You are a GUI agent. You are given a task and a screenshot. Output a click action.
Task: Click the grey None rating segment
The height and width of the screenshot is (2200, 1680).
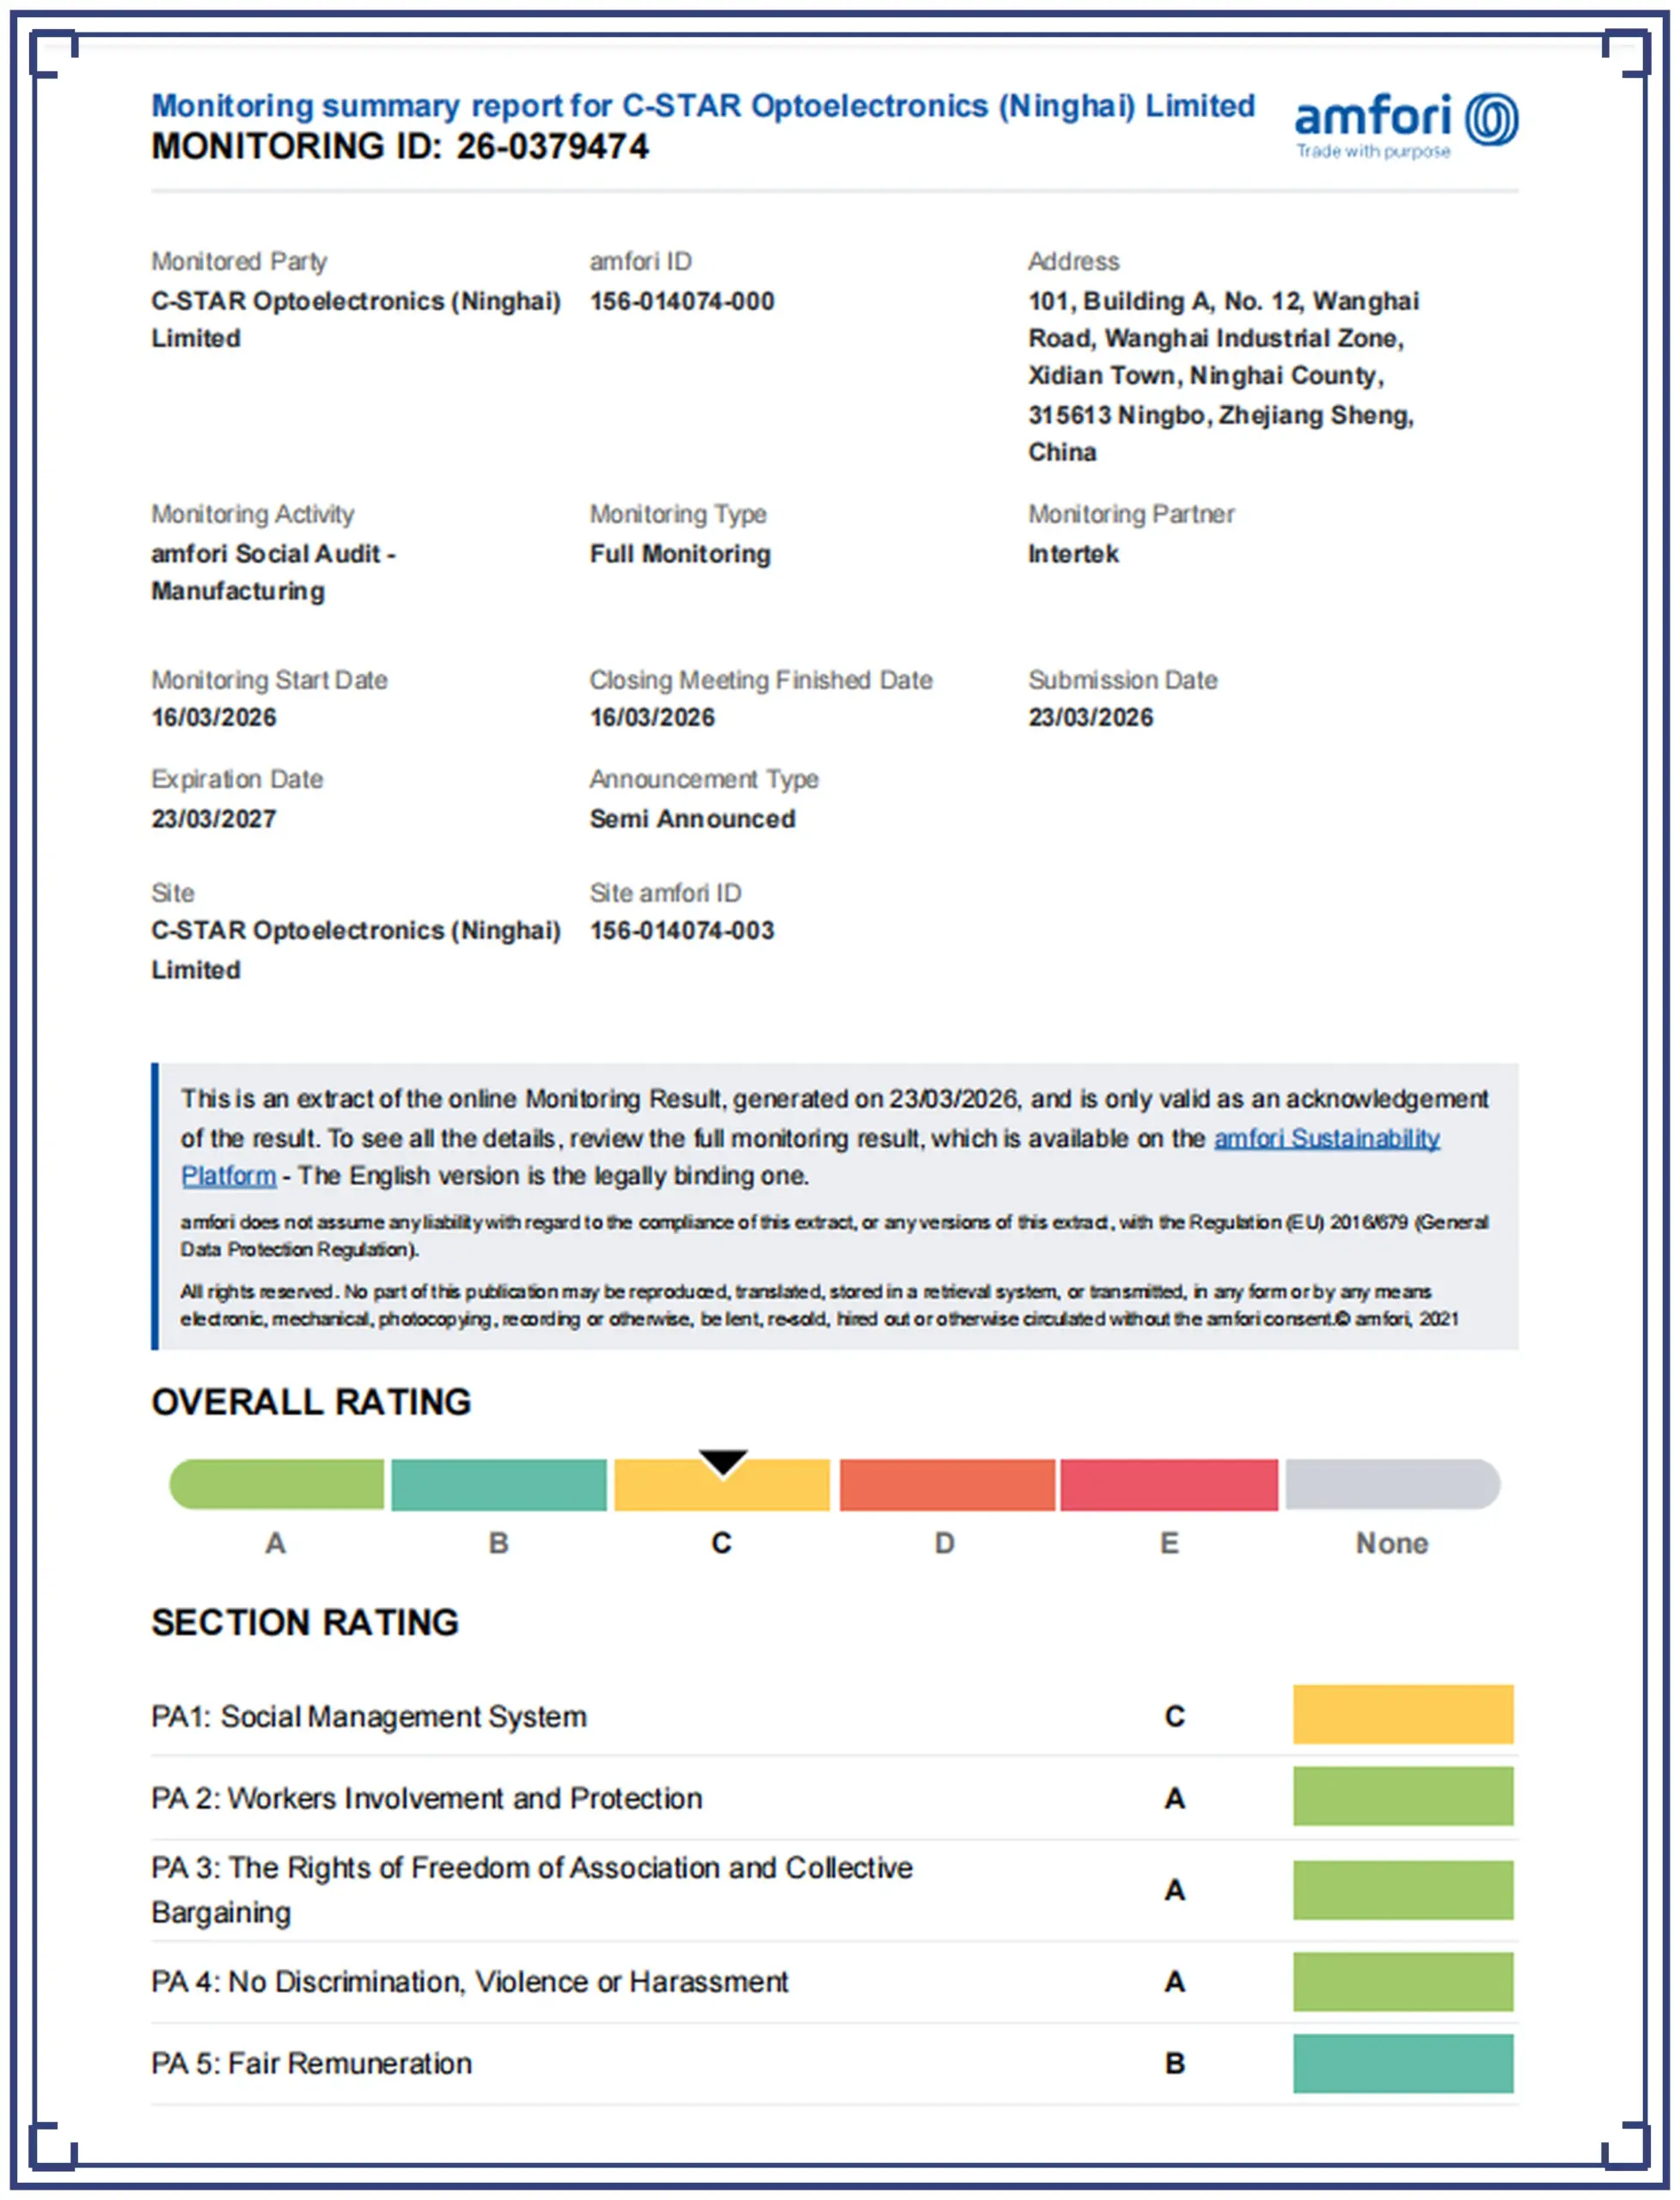[x=1393, y=1484]
